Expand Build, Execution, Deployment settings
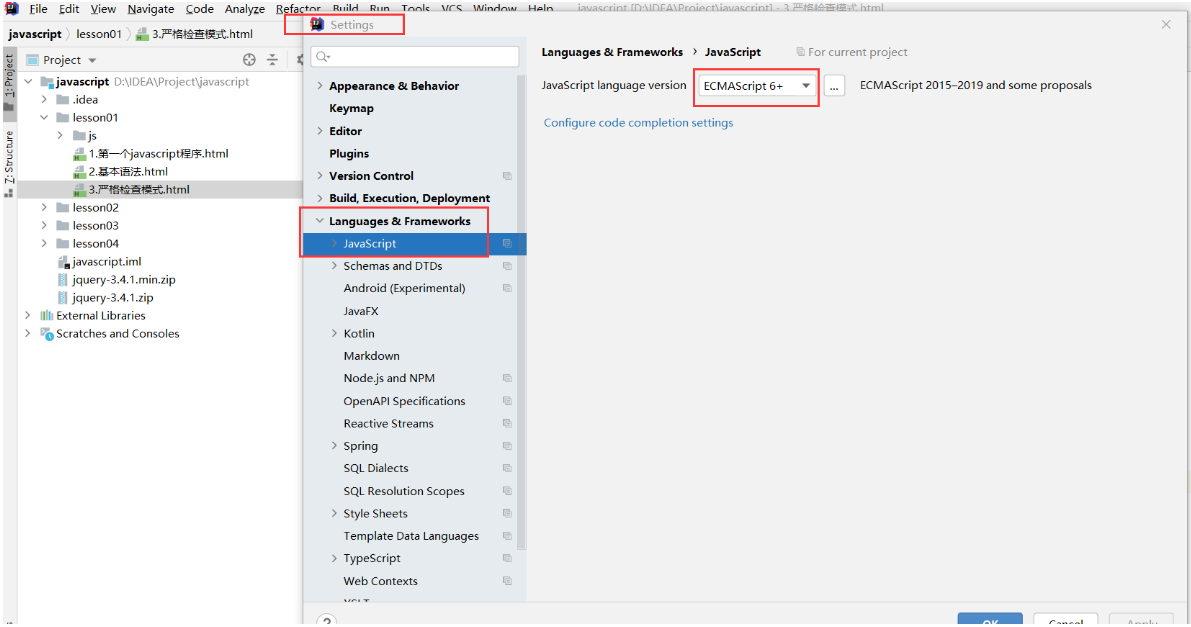1191x627 pixels. (320, 198)
